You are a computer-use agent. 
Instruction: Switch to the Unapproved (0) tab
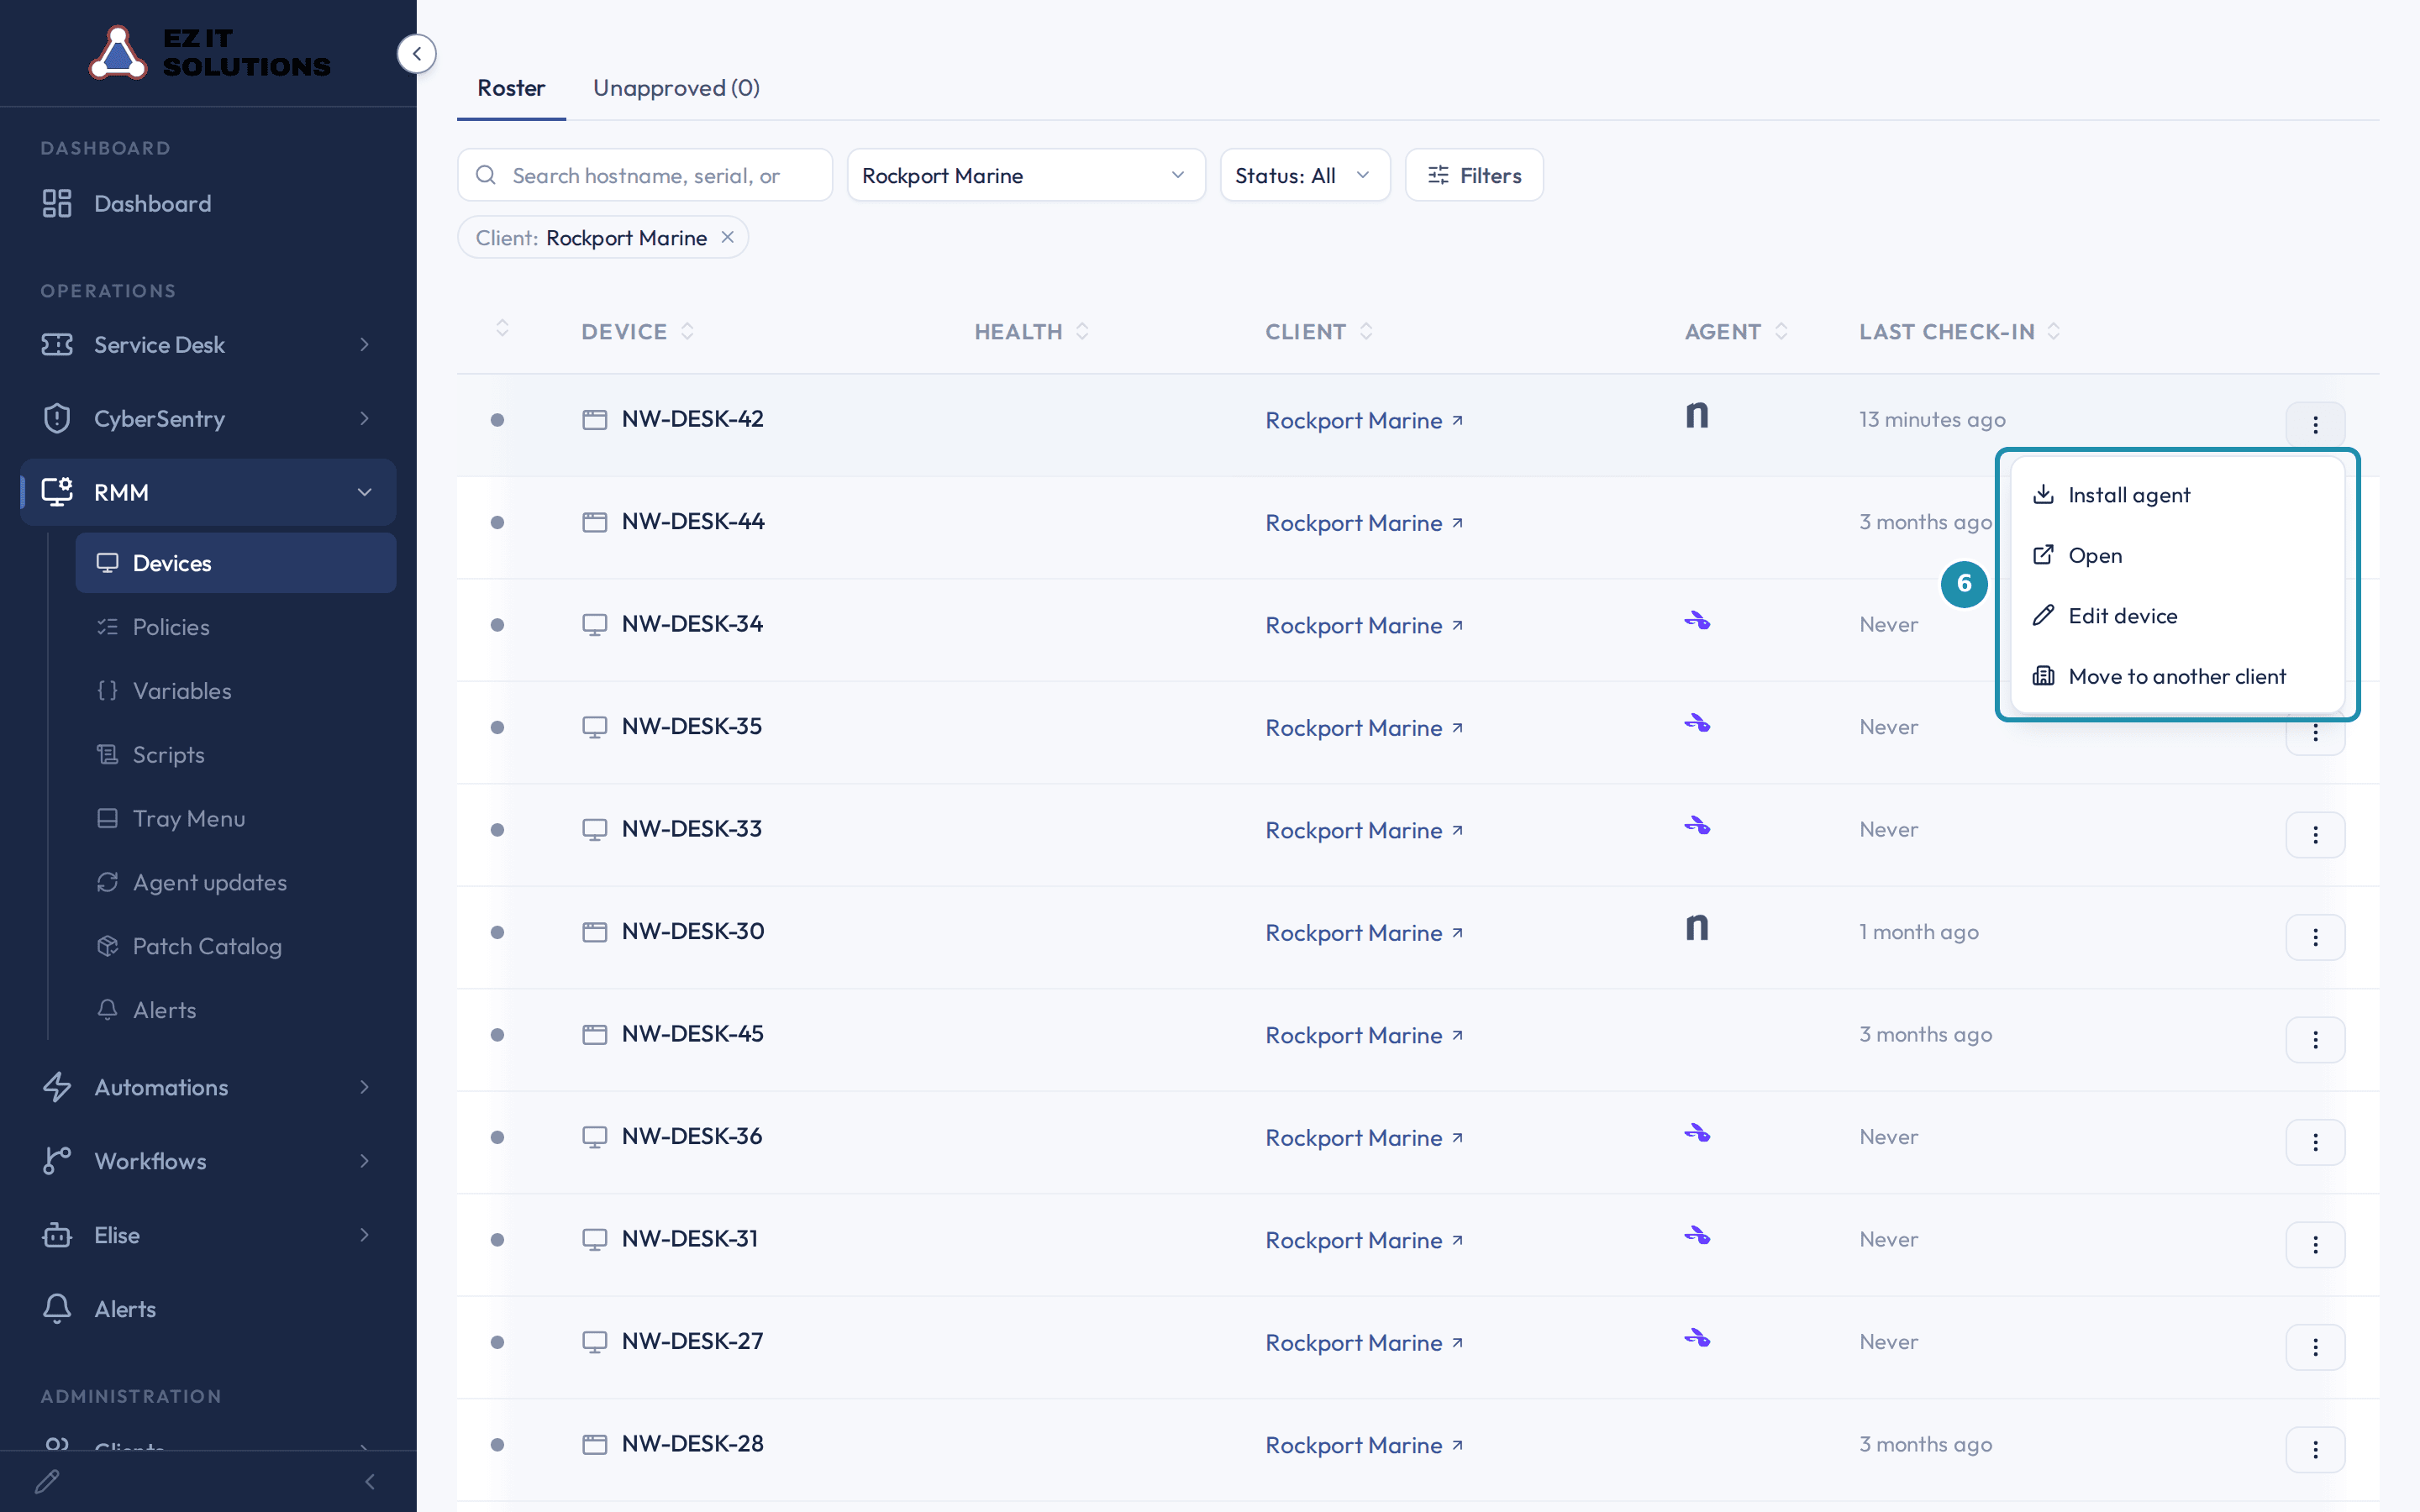point(676,88)
